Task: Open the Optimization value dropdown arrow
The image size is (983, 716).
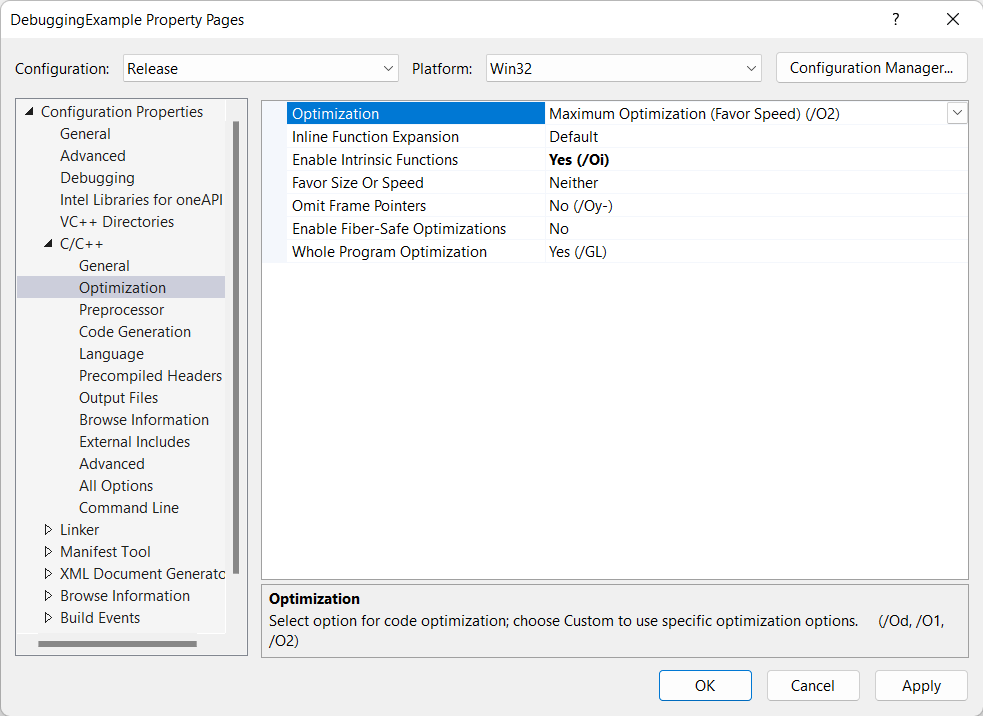Action: (957, 114)
